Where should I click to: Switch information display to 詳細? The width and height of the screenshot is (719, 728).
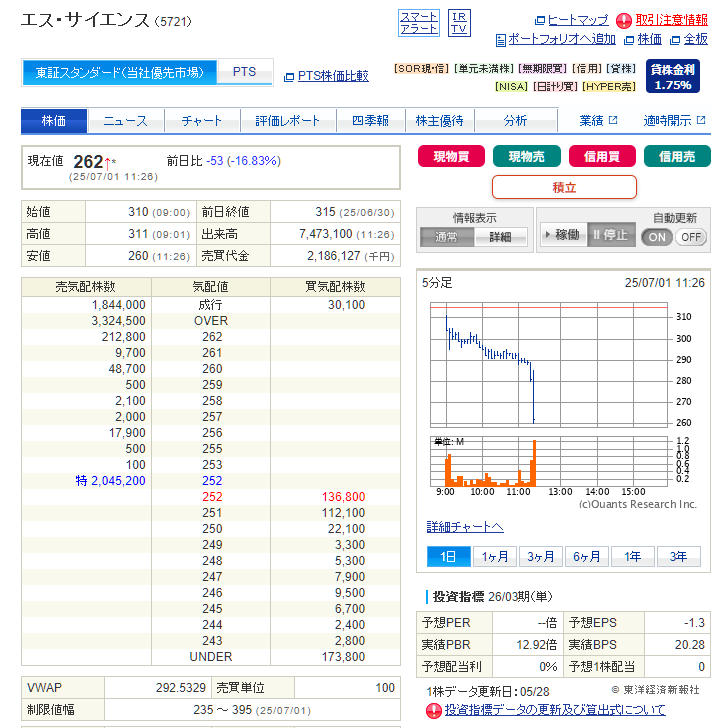[501, 237]
